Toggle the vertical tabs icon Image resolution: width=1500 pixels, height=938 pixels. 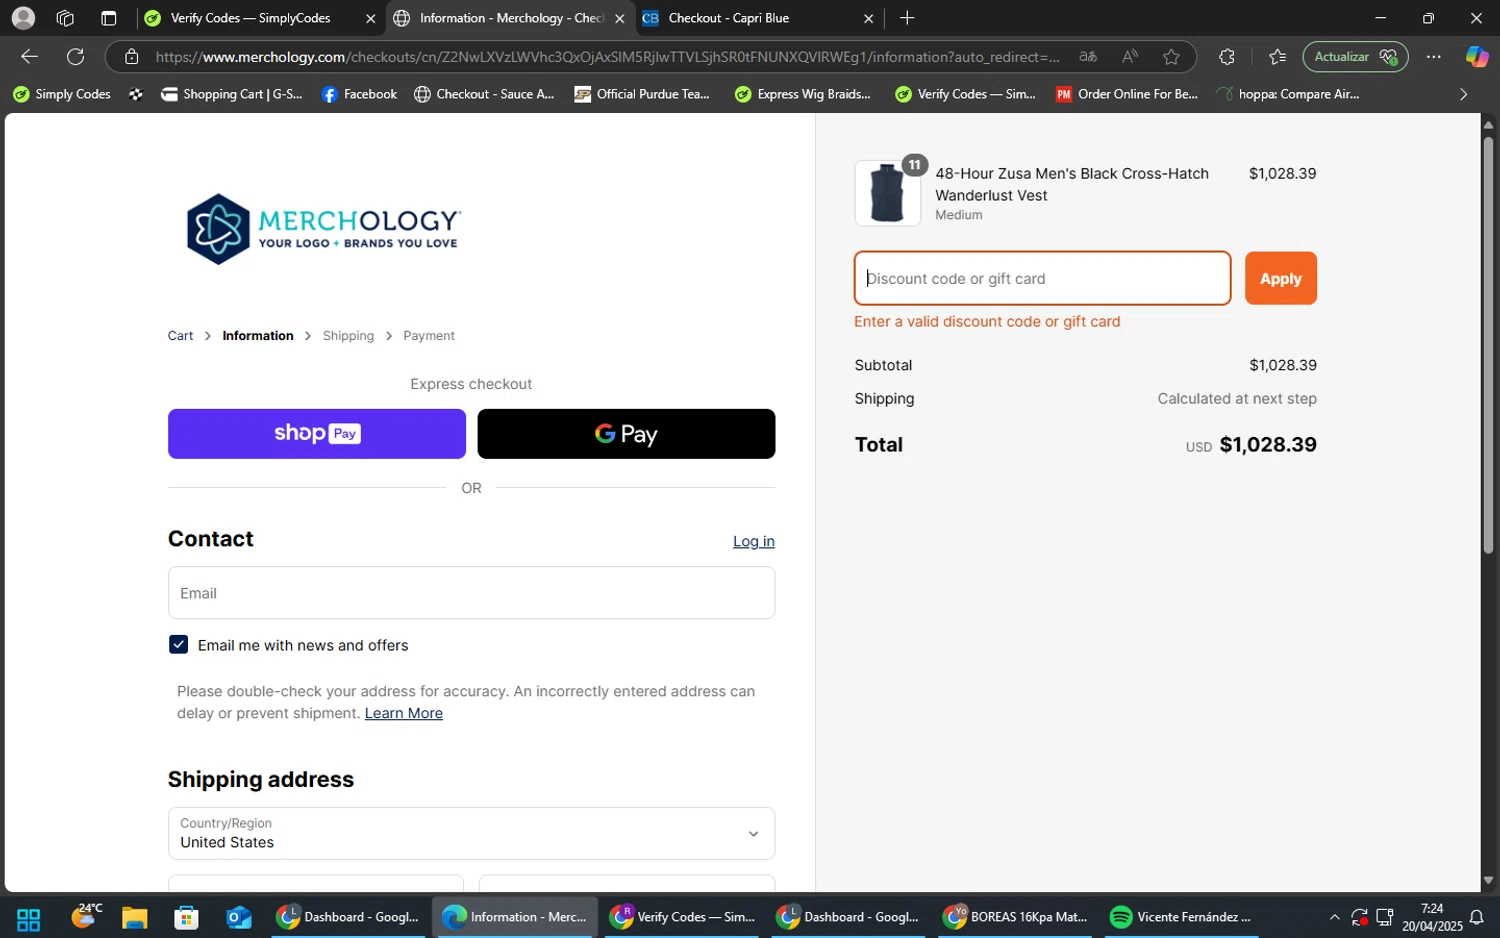click(109, 18)
